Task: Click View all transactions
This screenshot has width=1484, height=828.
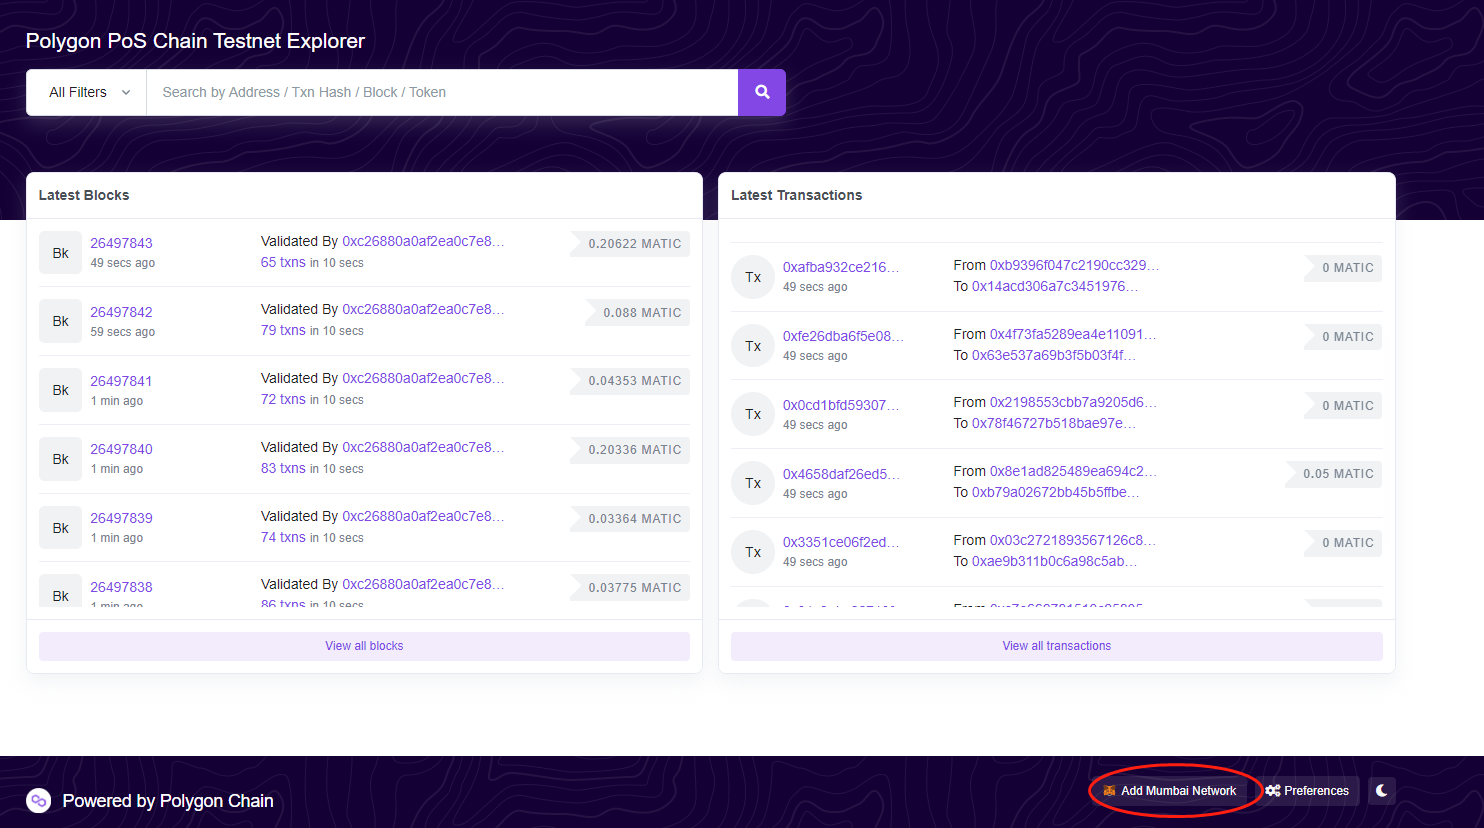Action: pos(1056,646)
